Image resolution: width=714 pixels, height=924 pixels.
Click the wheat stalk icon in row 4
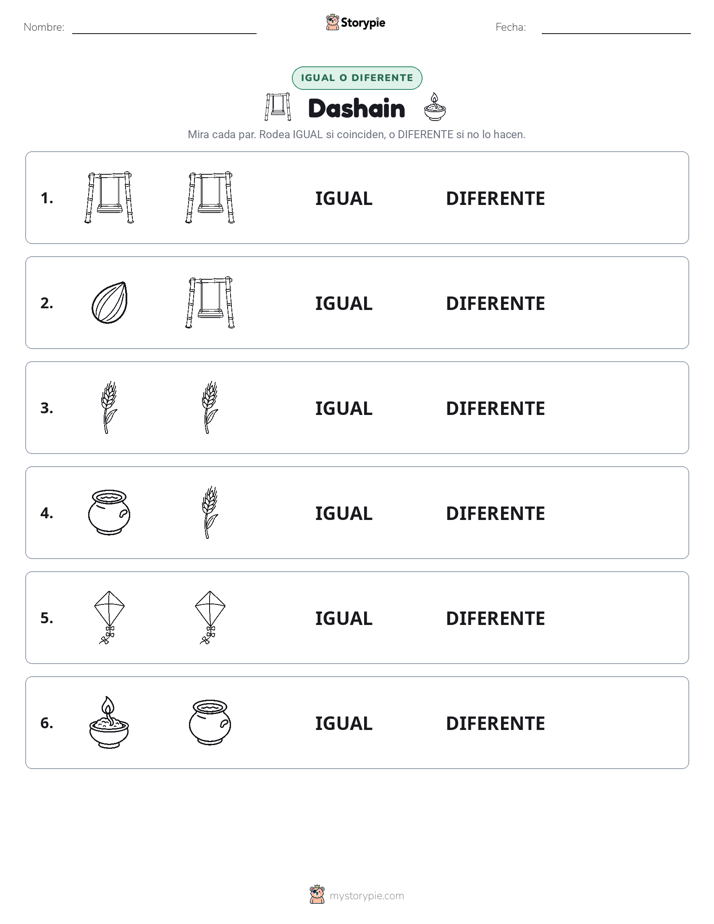pyautogui.click(x=210, y=512)
